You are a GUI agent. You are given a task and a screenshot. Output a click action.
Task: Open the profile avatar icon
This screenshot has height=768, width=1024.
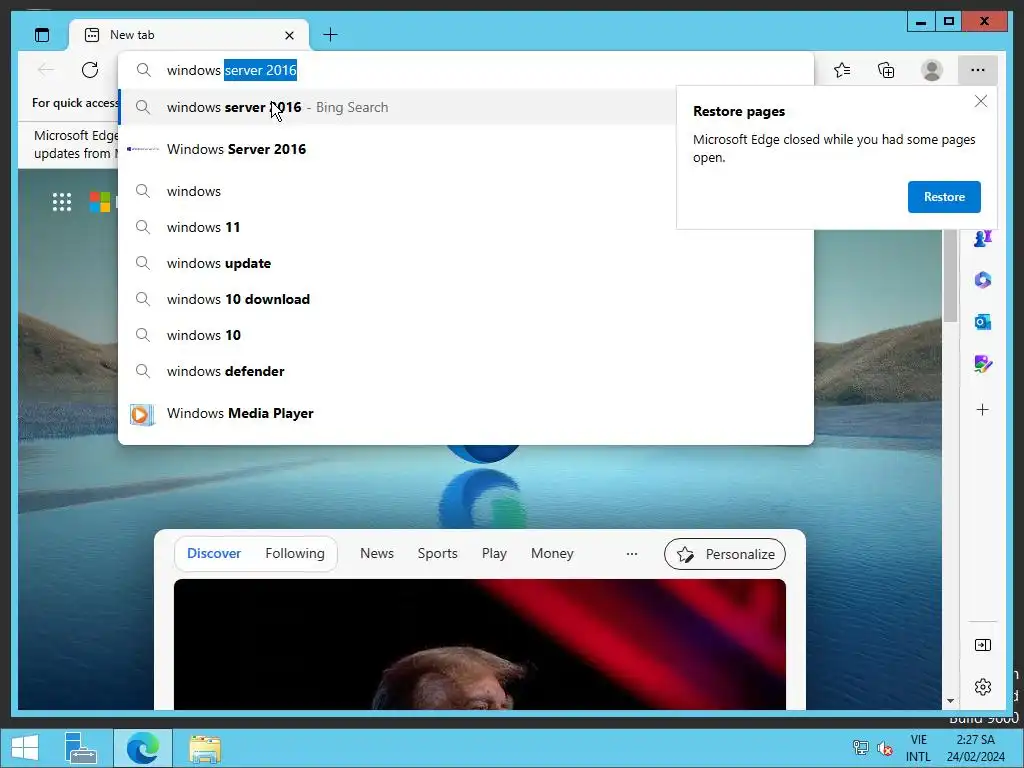click(x=932, y=70)
